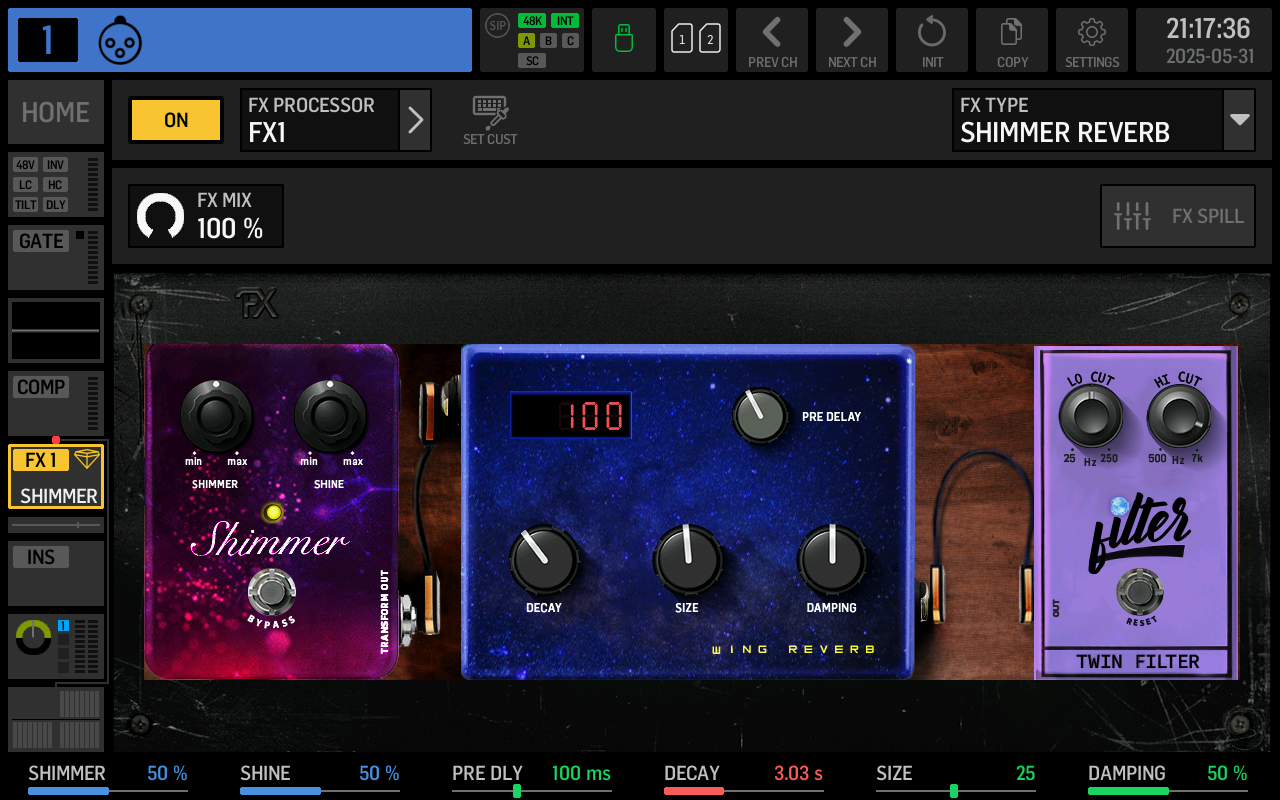
Task: Open the FX TYPE dropdown showing SHIMMER REVERB
Action: (1103, 120)
